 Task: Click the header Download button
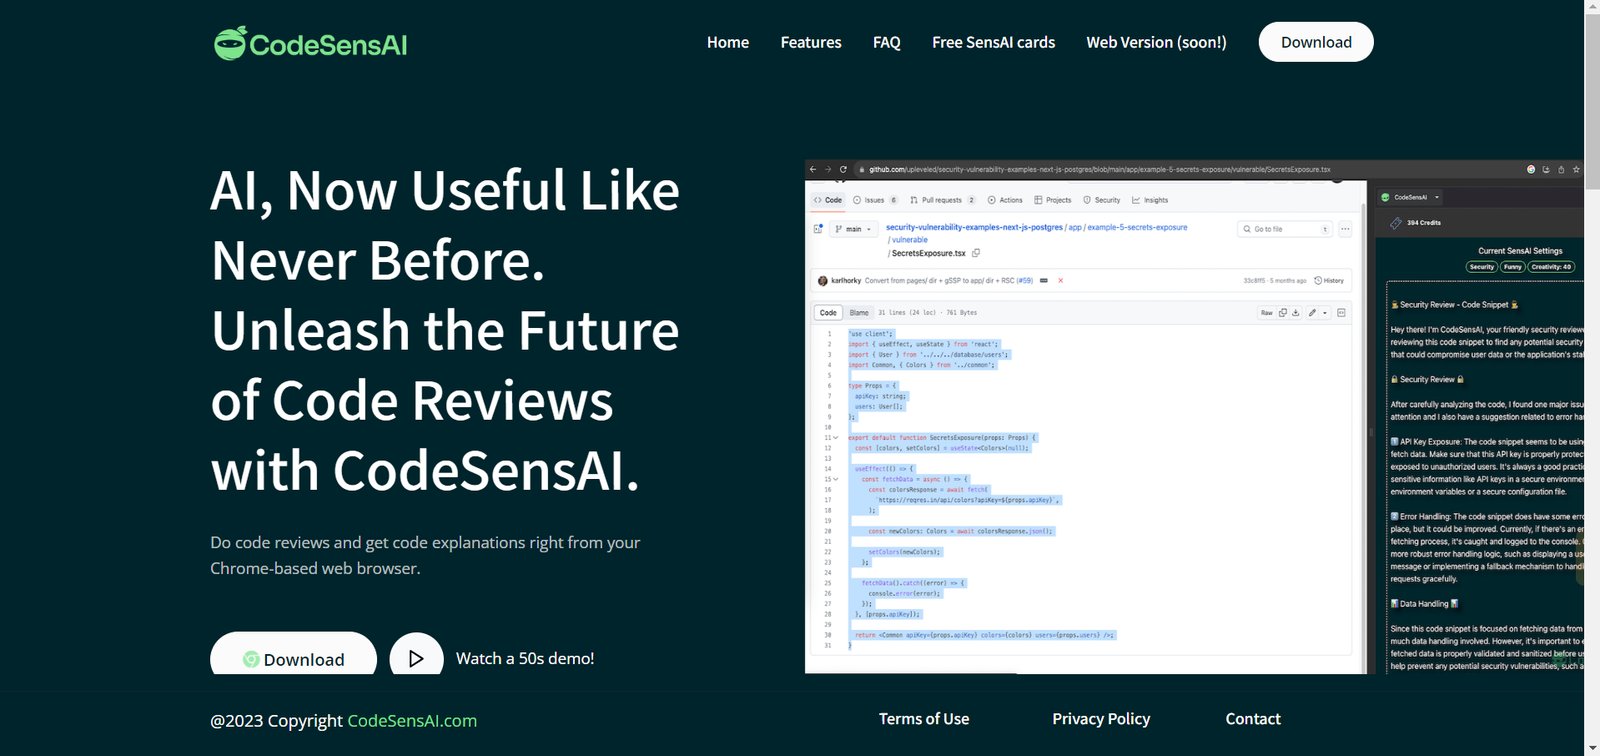1316,42
